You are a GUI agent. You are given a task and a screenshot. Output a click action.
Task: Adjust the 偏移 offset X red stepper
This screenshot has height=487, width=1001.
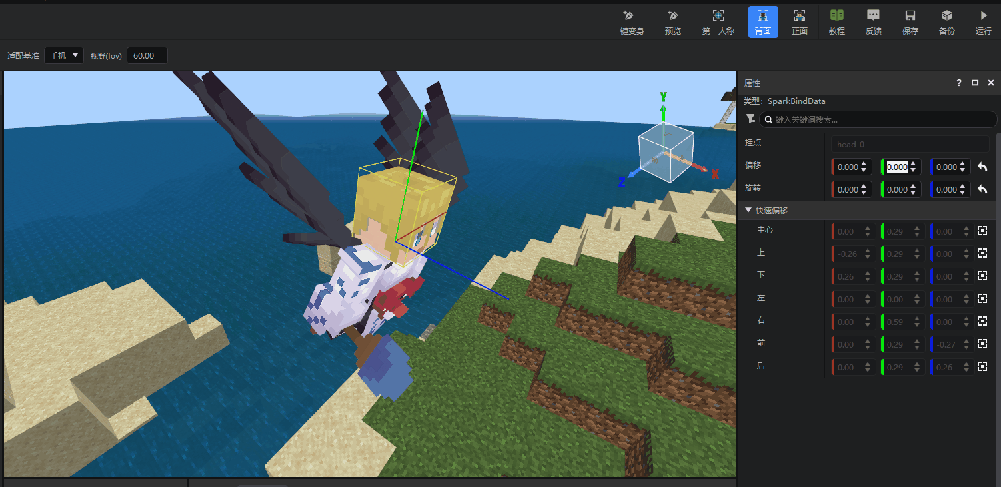pos(864,167)
